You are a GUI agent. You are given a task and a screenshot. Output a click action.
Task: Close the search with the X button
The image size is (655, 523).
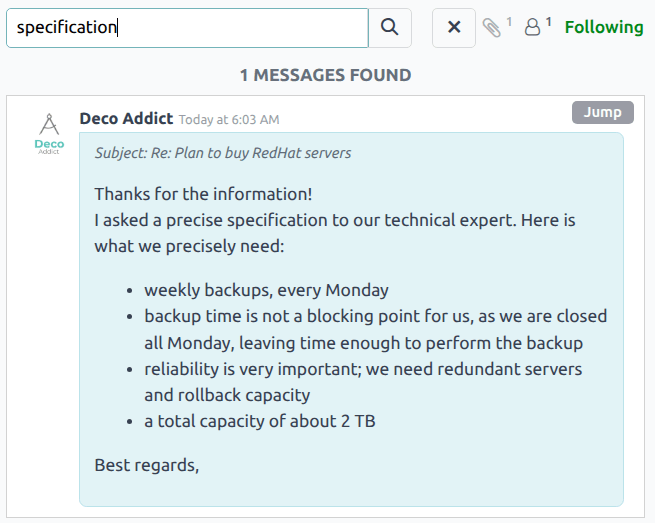(x=453, y=27)
